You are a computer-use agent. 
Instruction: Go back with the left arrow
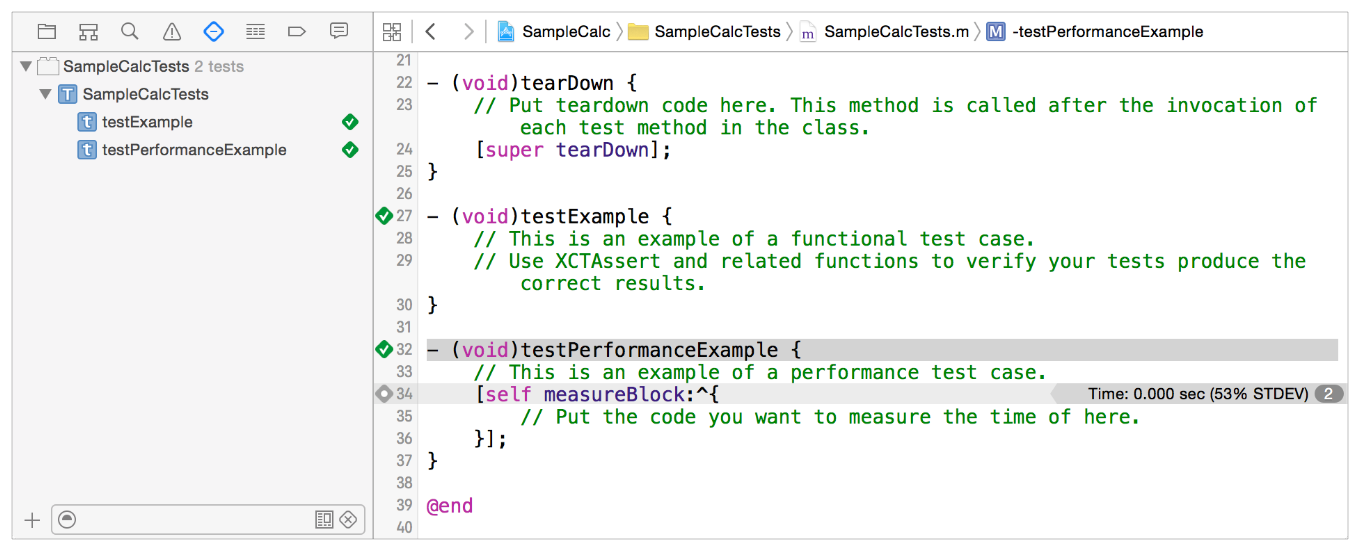(x=430, y=31)
